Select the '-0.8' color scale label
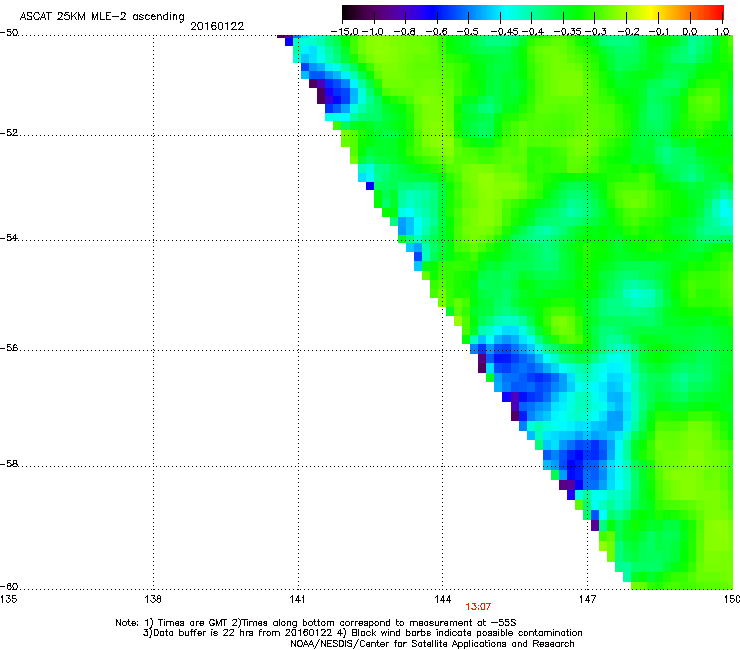This screenshot has width=740, height=650. (405, 32)
